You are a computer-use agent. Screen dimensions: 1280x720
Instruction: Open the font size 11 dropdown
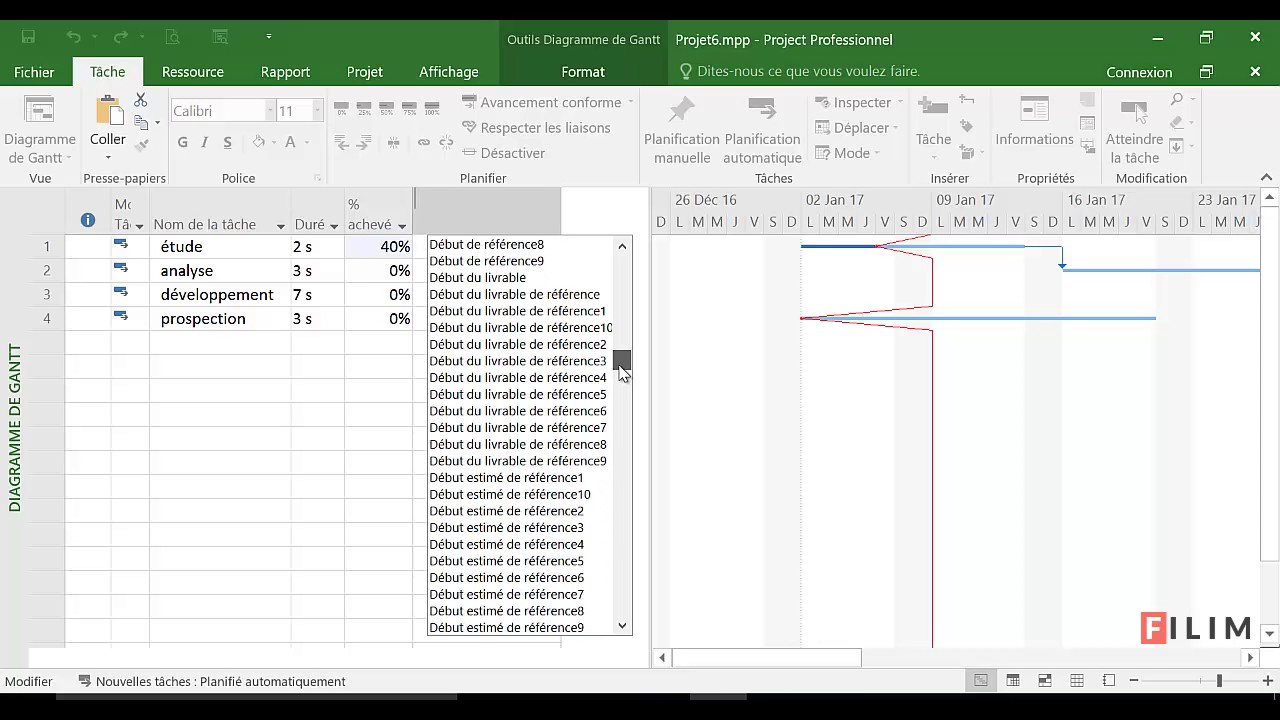click(x=318, y=111)
